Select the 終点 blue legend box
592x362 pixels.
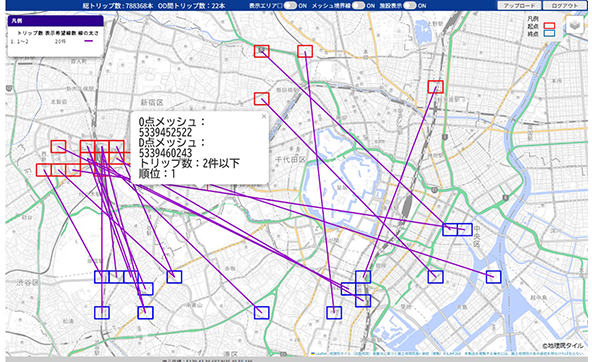coord(549,34)
